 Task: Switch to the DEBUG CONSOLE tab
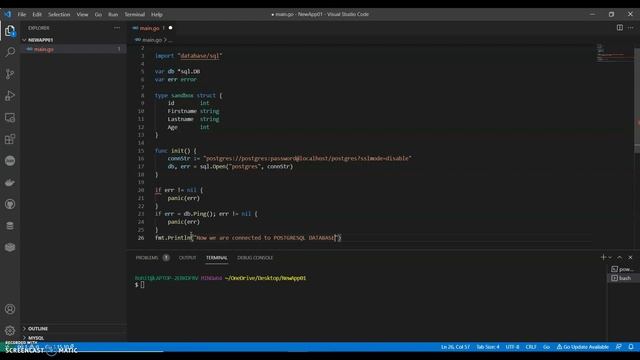tap(255, 258)
